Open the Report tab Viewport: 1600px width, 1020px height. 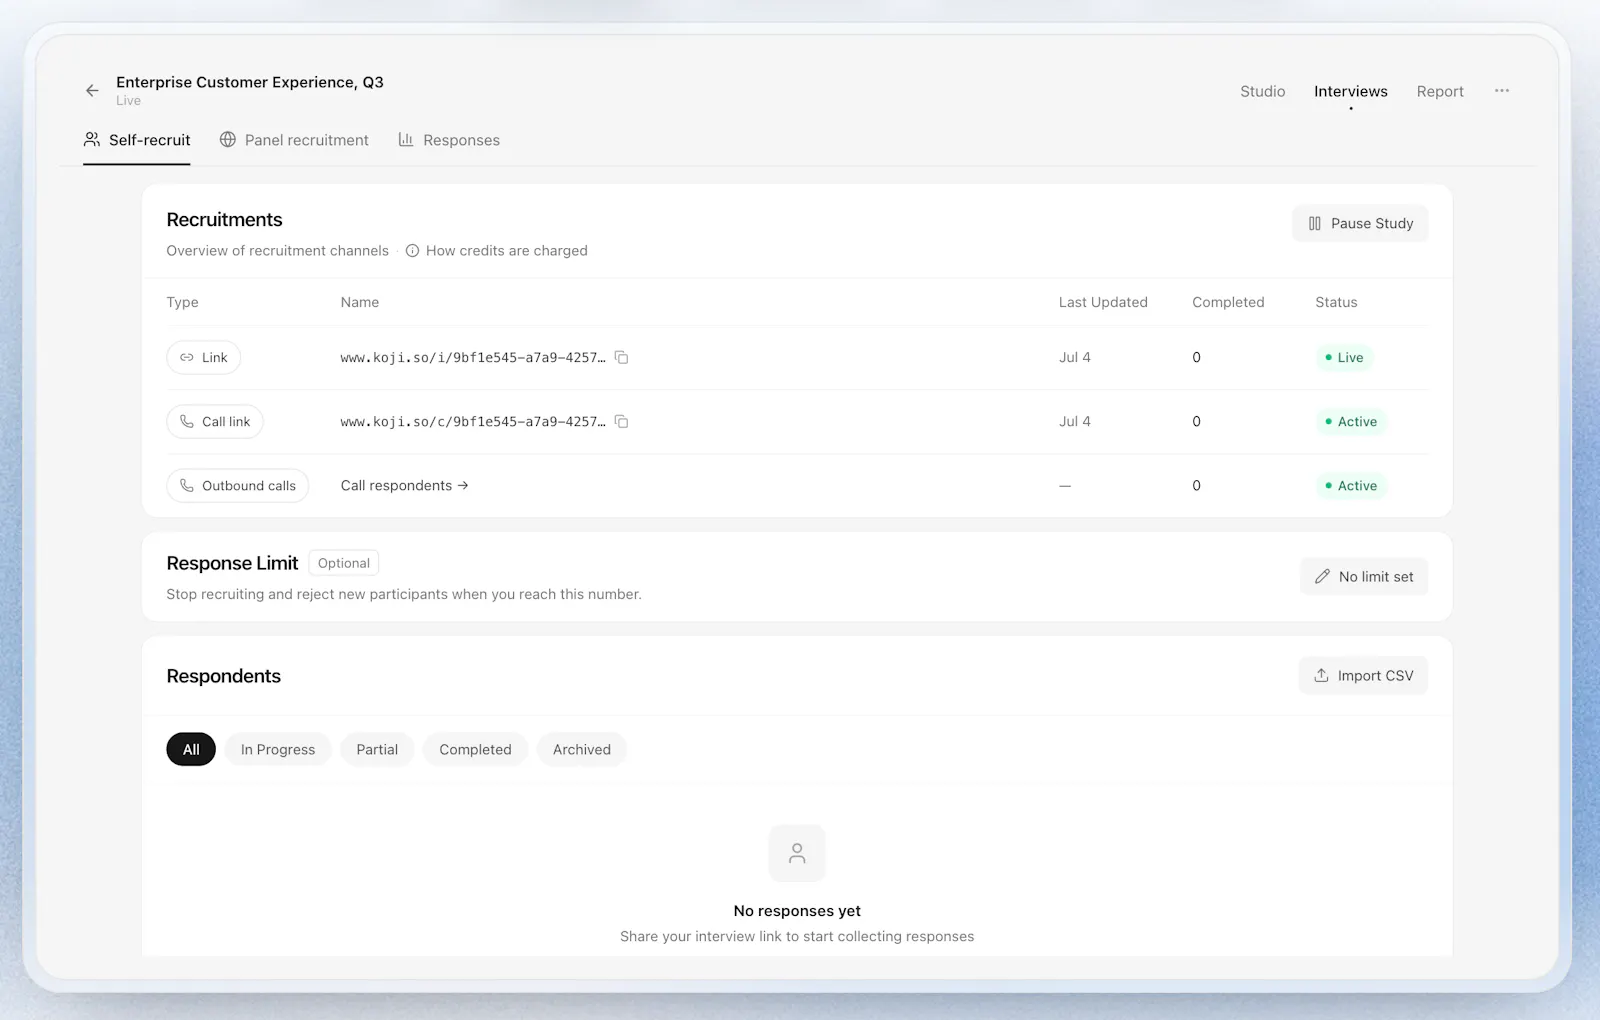pyautogui.click(x=1440, y=91)
